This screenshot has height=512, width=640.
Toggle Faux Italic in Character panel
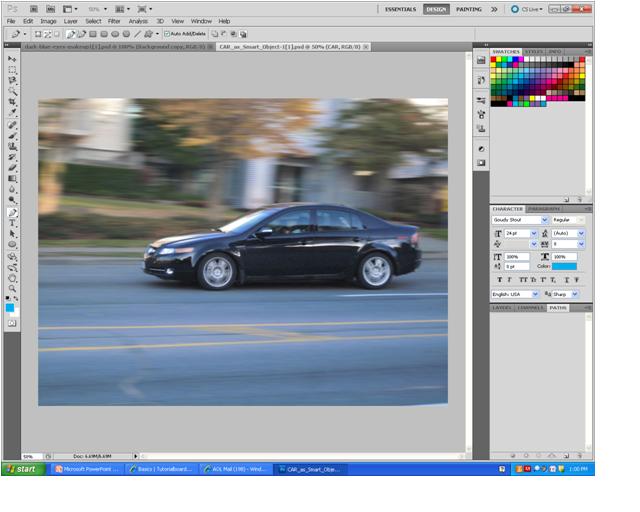509,280
